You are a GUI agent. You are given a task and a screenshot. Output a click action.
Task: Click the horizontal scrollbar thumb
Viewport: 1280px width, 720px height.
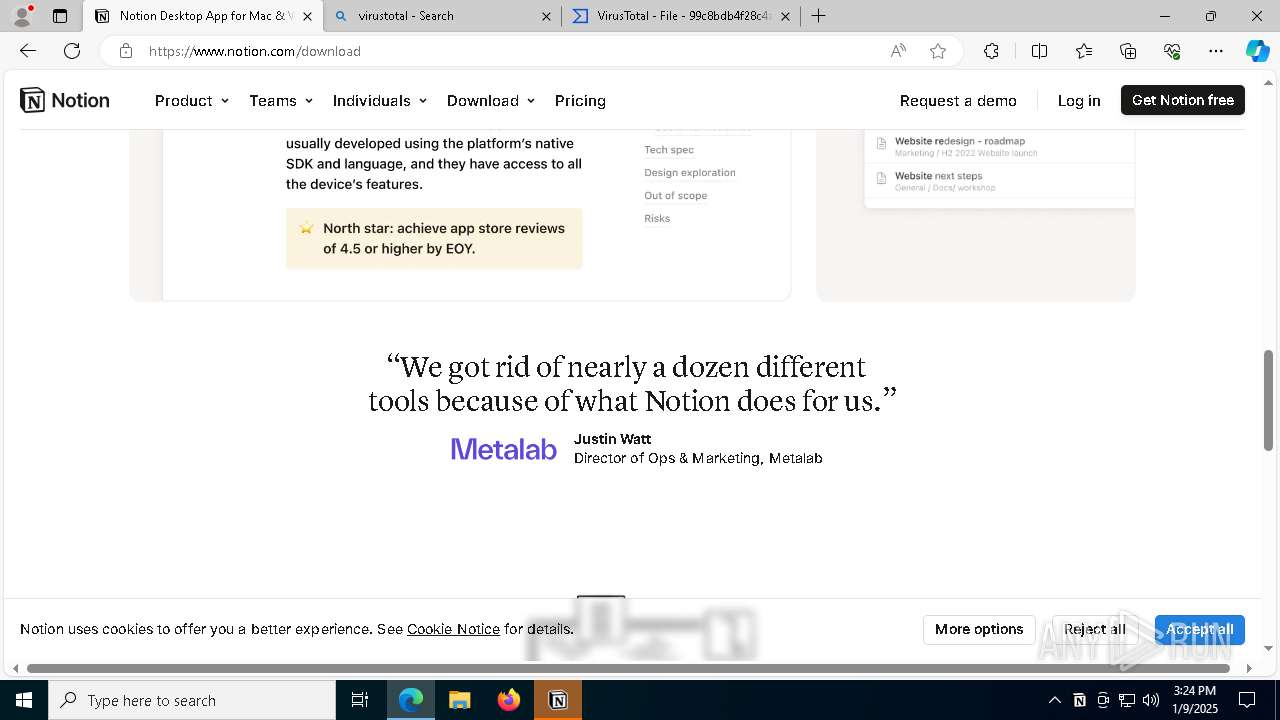[x=629, y=668]
